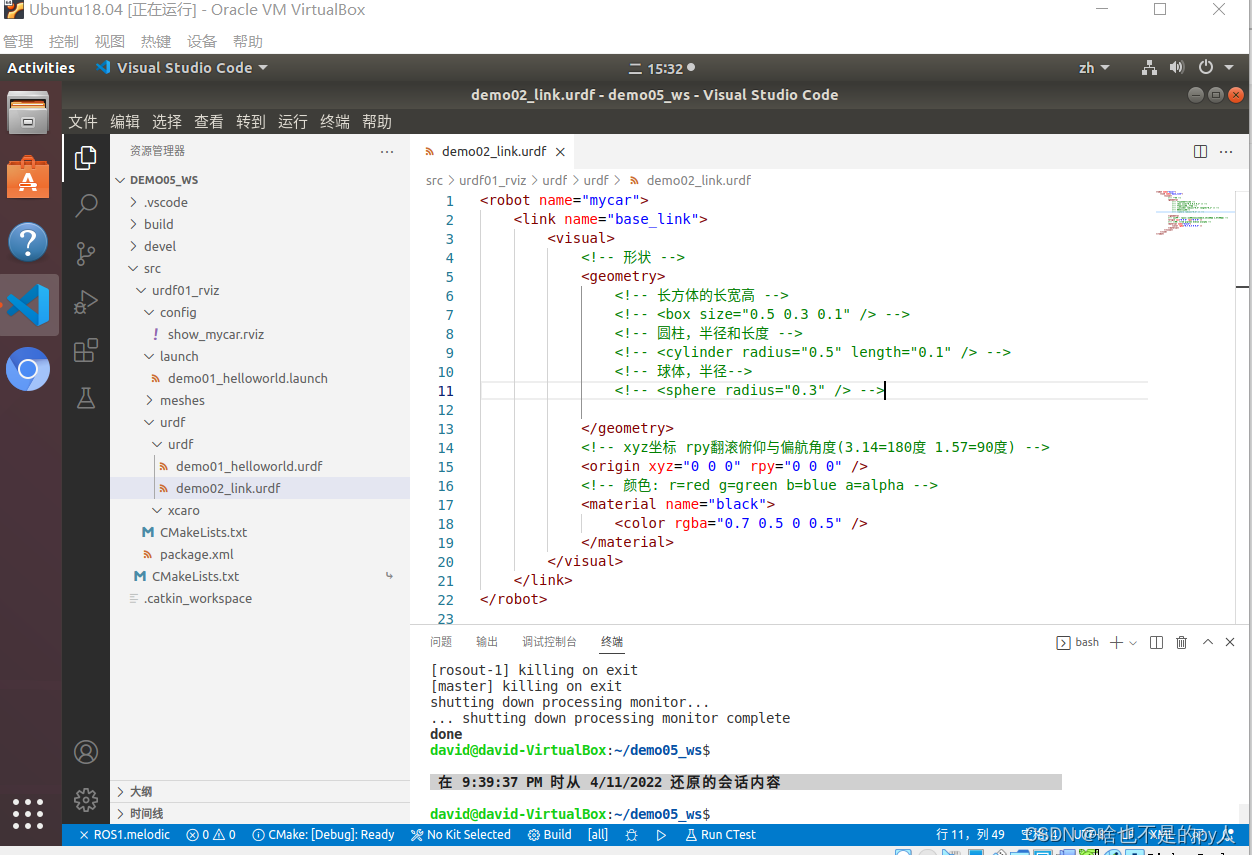Split the editor to the right

1201,151
